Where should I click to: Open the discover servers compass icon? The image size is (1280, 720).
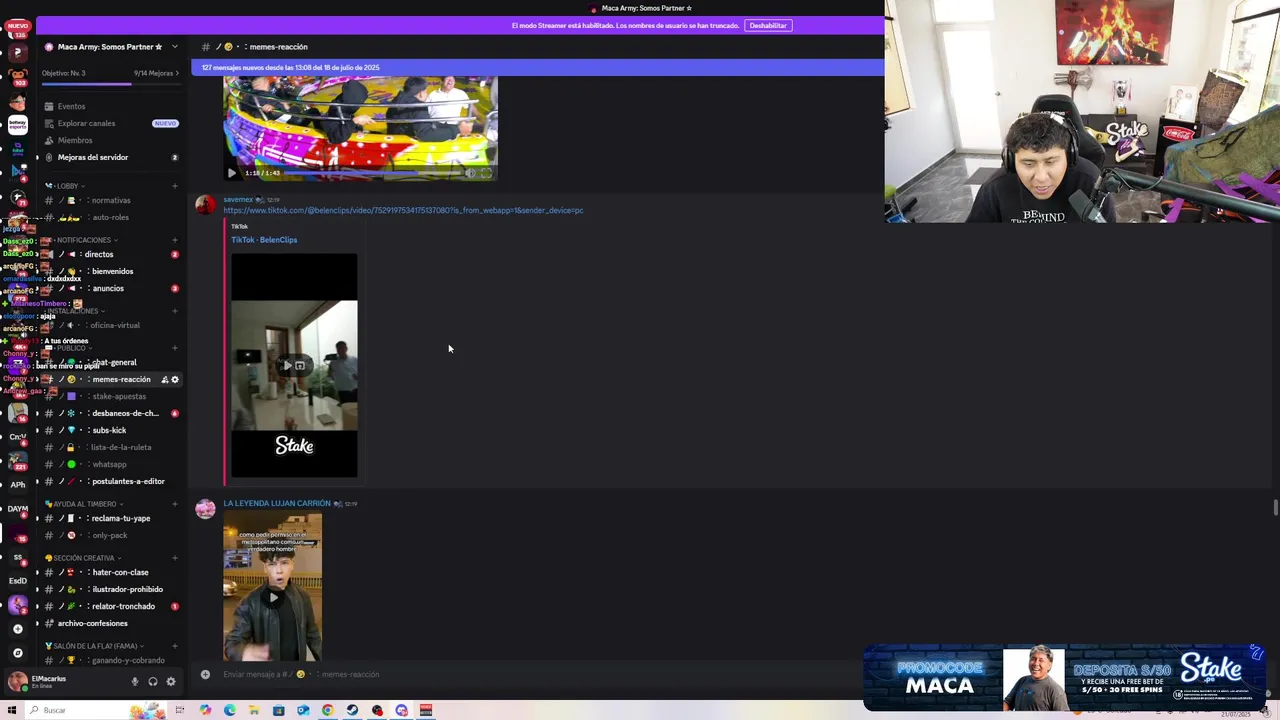(x=17, y=653)
